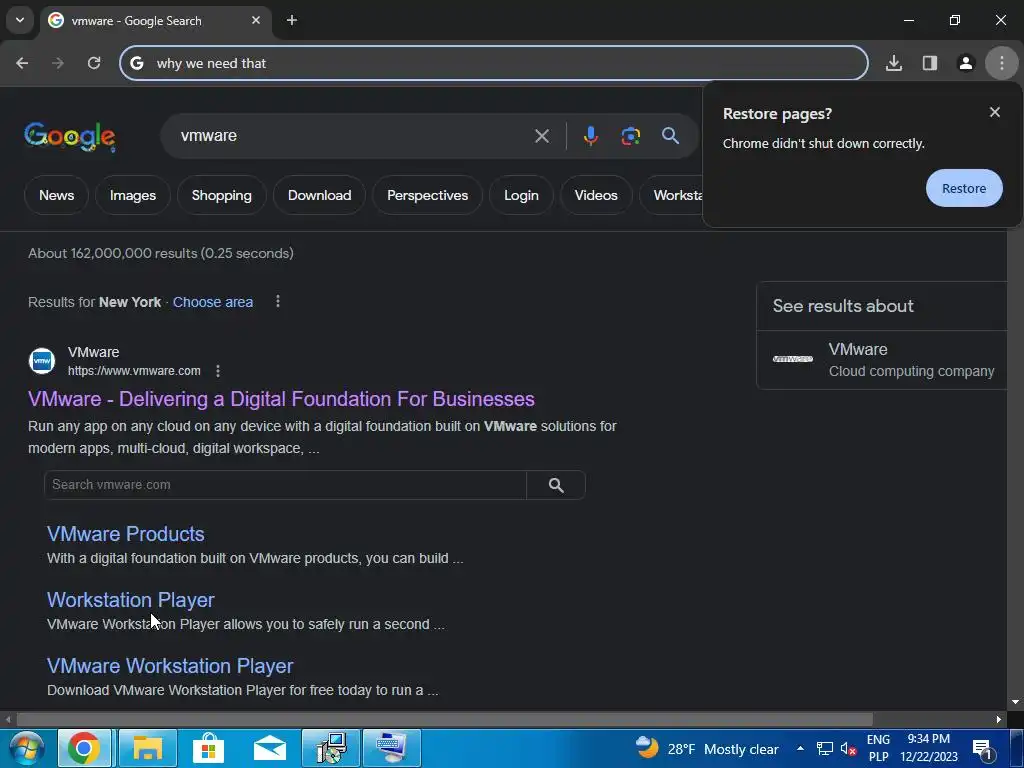Open a new tab with plus button
Image resolution: width=1024 pixels, height=768 pixels.
[x=292, y=20]
